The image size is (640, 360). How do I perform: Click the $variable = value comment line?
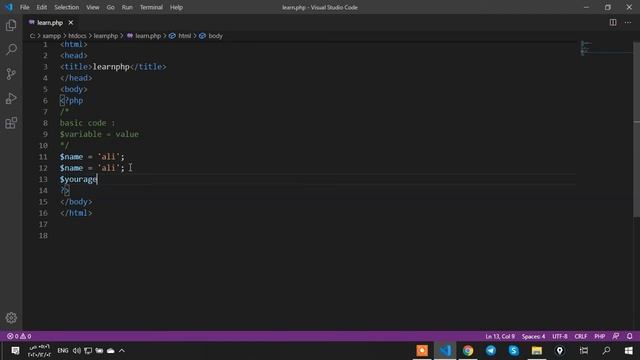click(x=99, y=134)
